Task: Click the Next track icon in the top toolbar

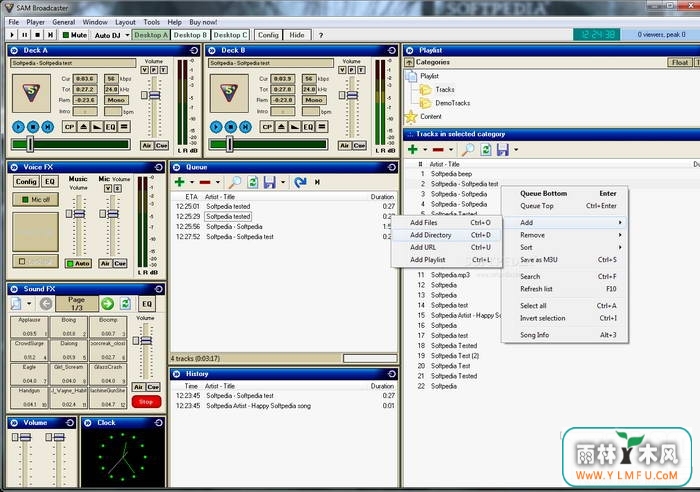Action: (50, 35)
